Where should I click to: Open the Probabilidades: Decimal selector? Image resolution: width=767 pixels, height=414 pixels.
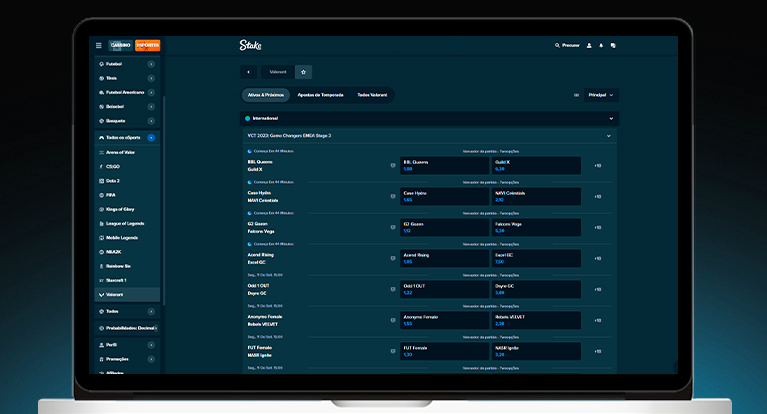(x=127, y=328)
